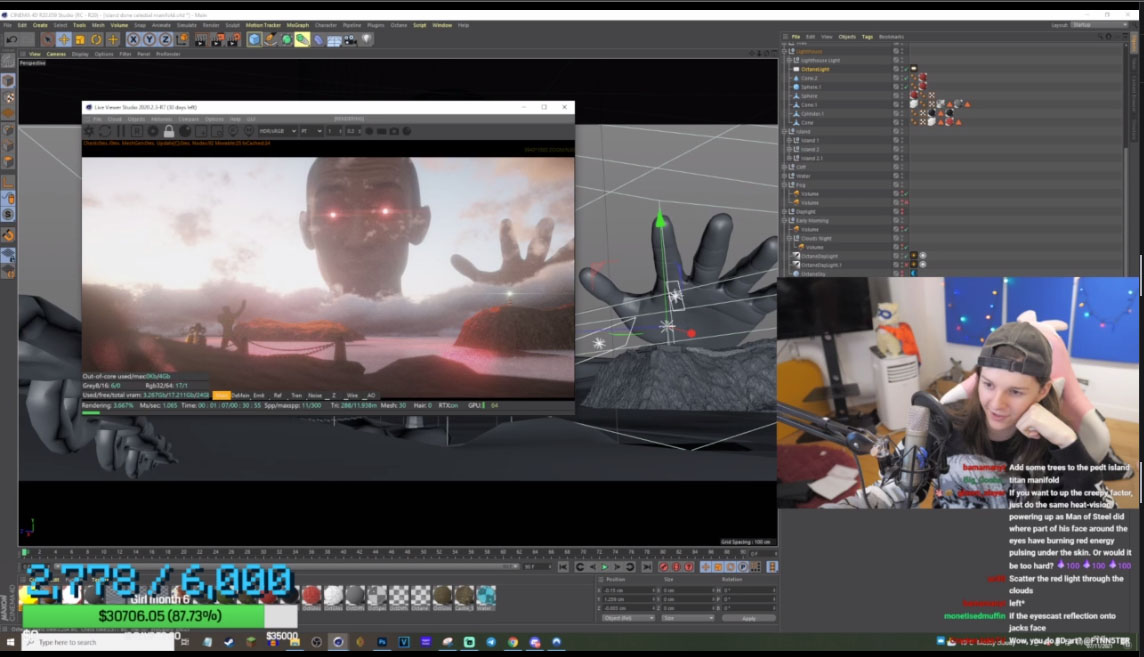Click the clay sphere icon in Live Viewer
1144x657 pixels.
click(x=185, y=131)
